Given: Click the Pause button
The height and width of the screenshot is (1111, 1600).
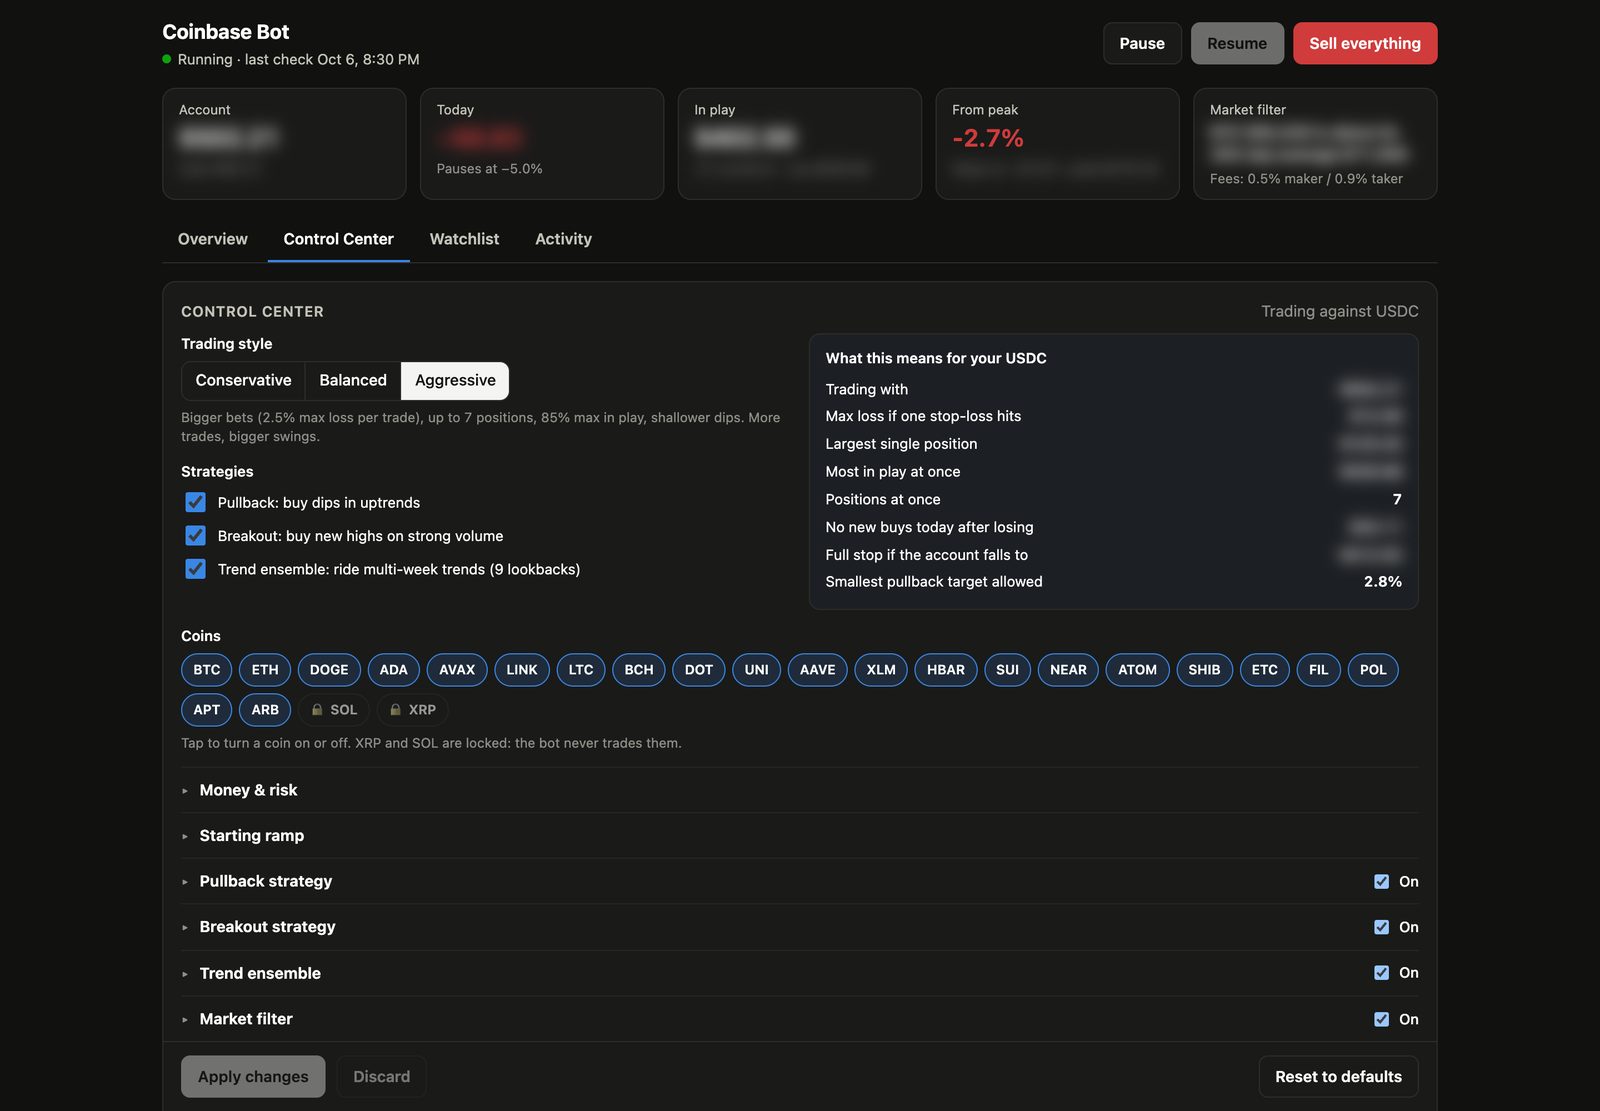Looking at the screenshot, I should tap(1142, 43).
